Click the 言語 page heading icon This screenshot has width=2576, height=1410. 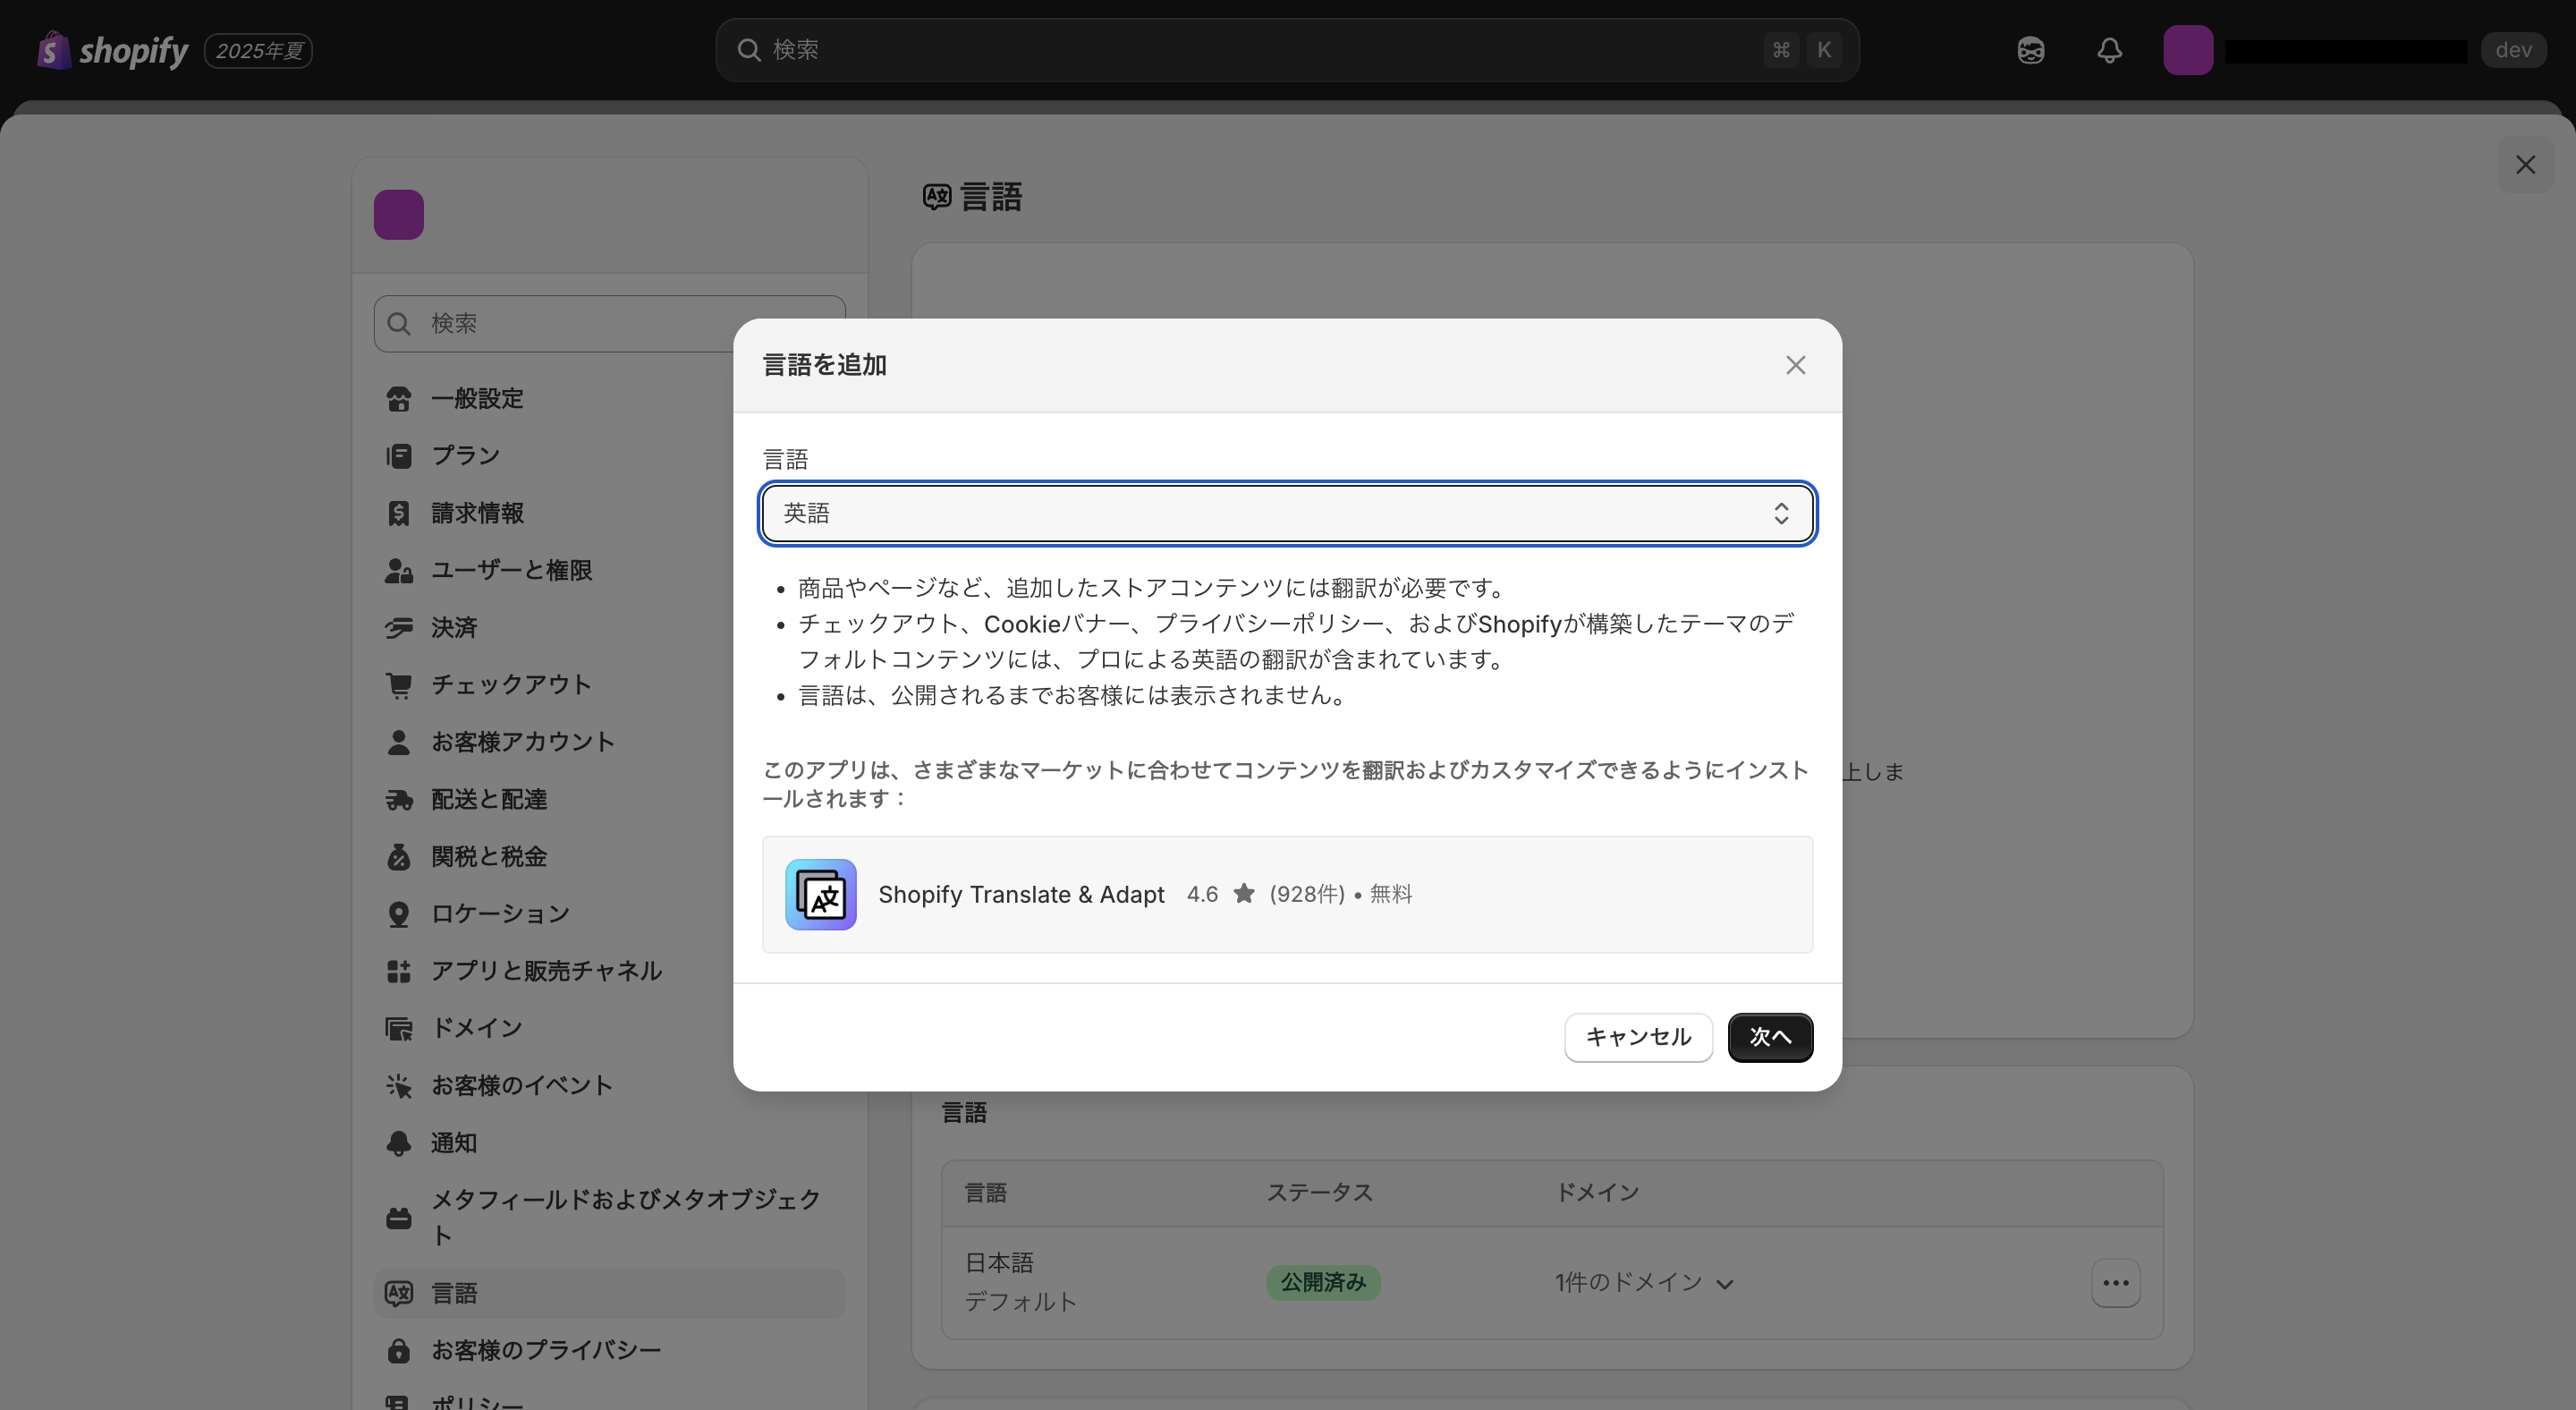click(936, 196)
